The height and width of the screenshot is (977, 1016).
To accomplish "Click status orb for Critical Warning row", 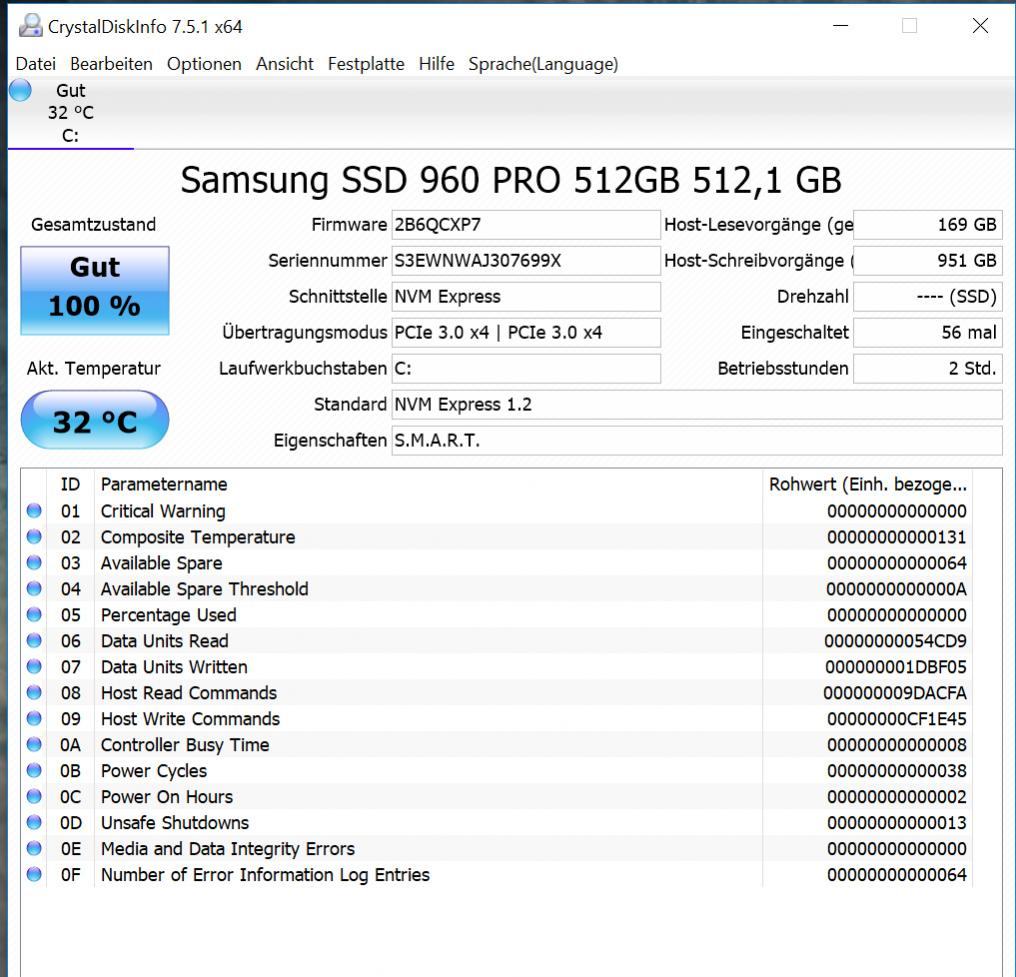I will [x=34, y=511].
